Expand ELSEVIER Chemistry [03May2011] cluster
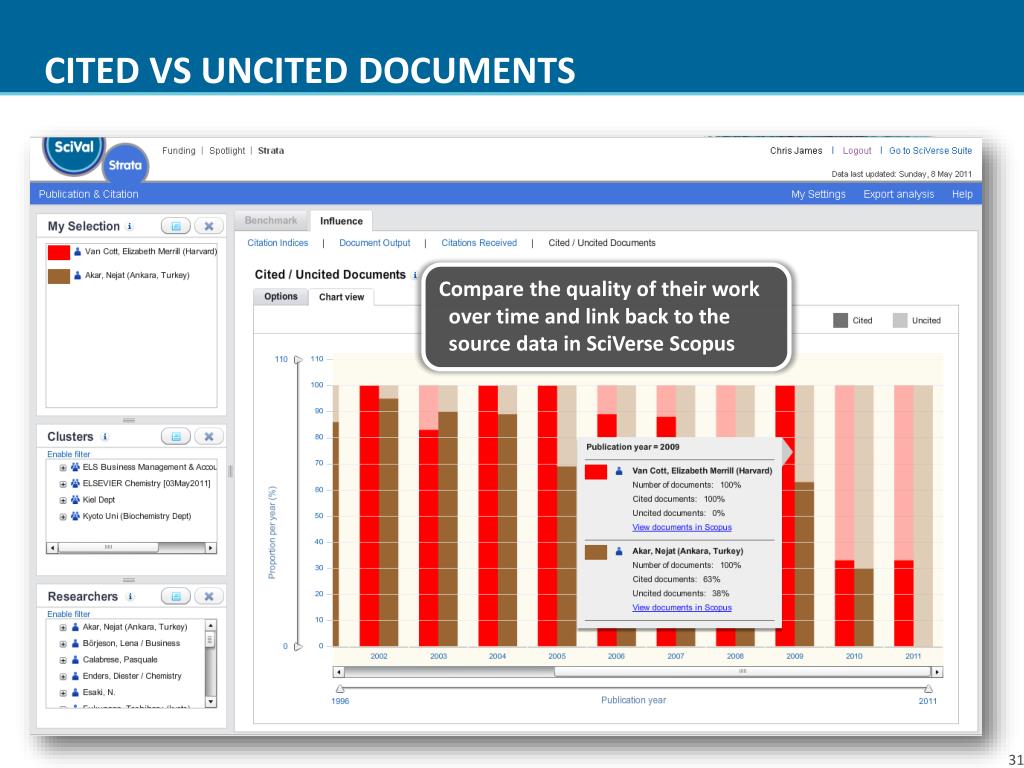 tap(63, 484)
